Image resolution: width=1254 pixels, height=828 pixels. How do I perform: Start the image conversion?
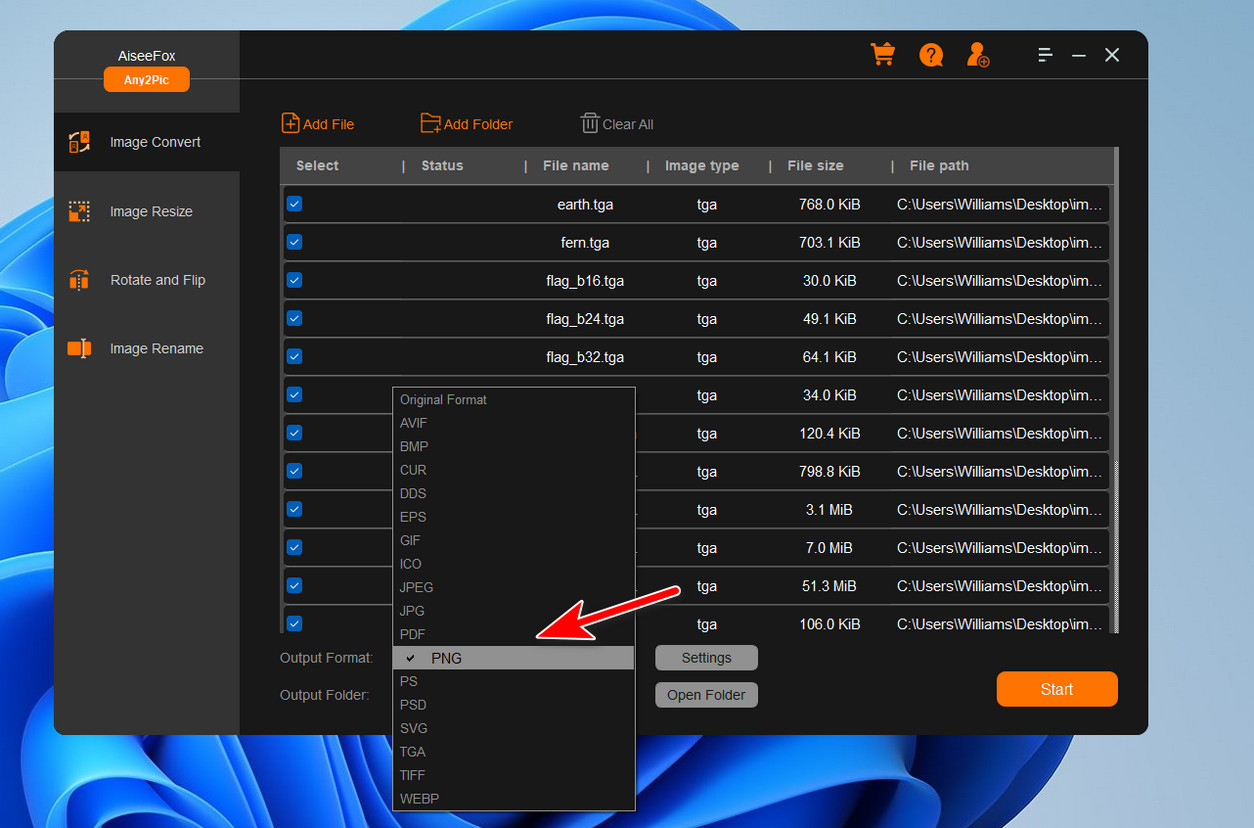pos(1057,689)
